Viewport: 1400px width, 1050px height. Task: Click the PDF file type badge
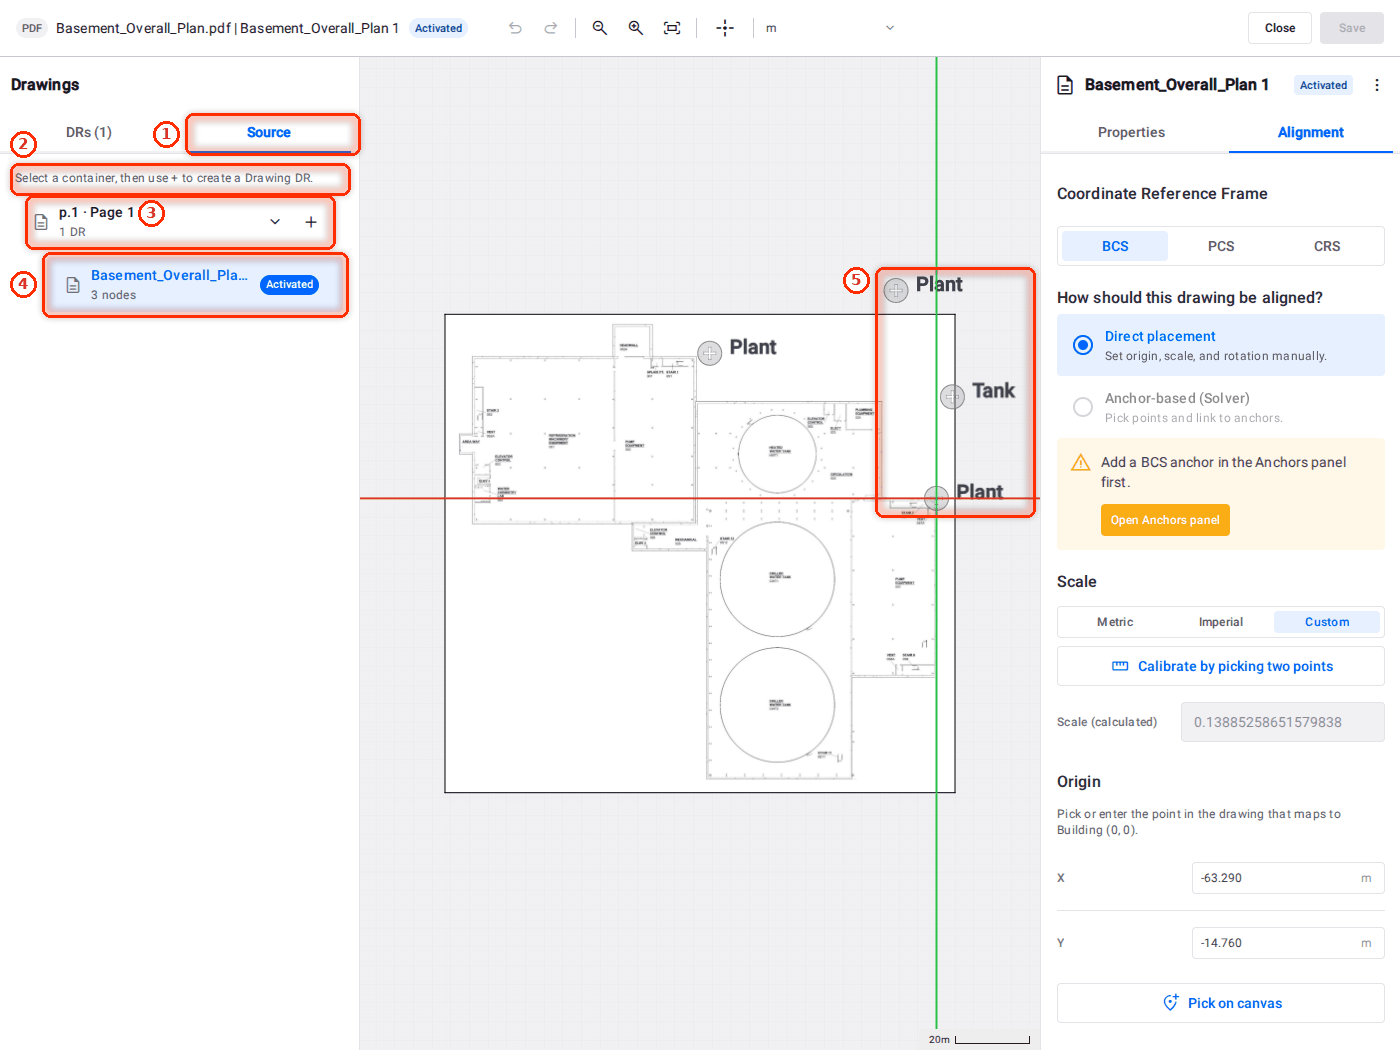pyautogui.click(x=32, y=28)
